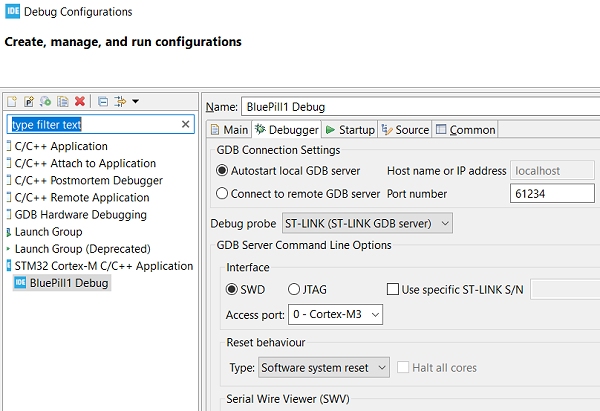Select GDB Hardware Debugging configuration type

80,215
